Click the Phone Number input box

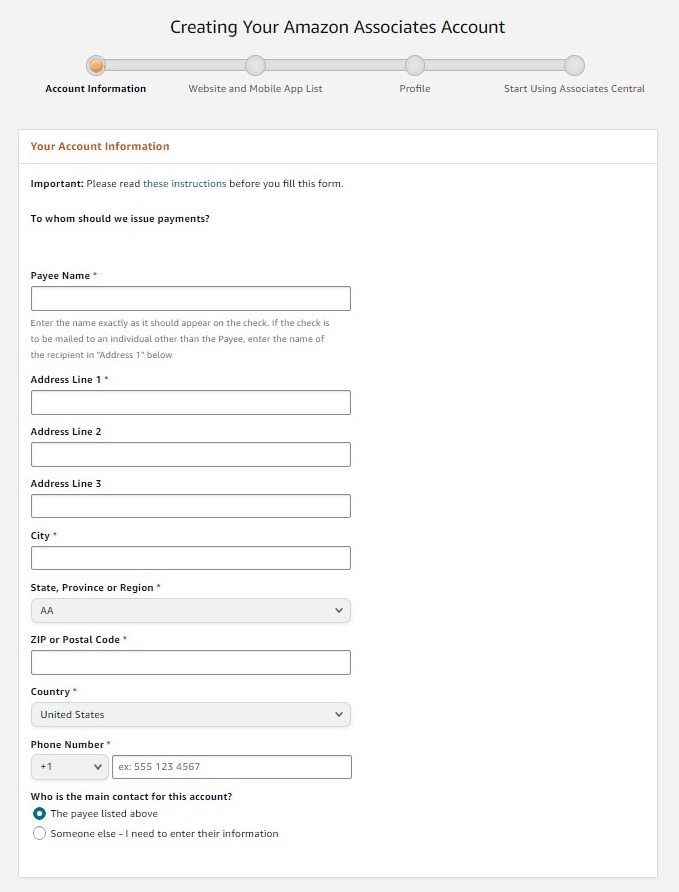point(232,767)
